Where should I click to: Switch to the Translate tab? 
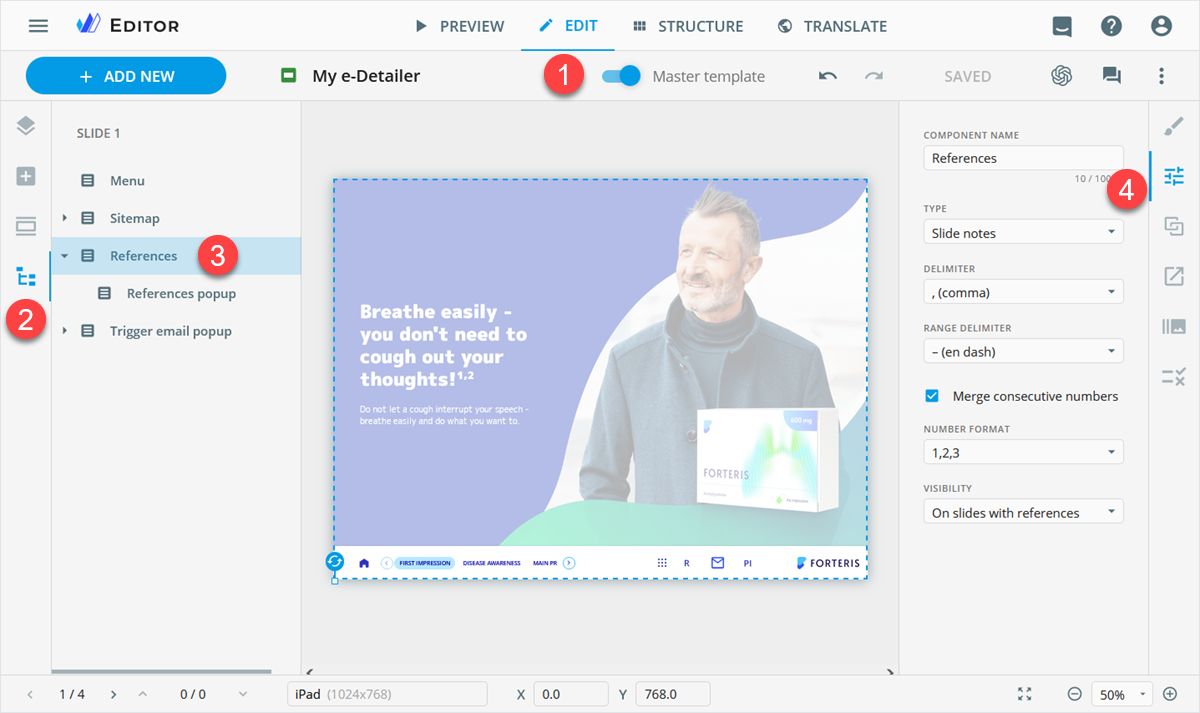(832, 26)
